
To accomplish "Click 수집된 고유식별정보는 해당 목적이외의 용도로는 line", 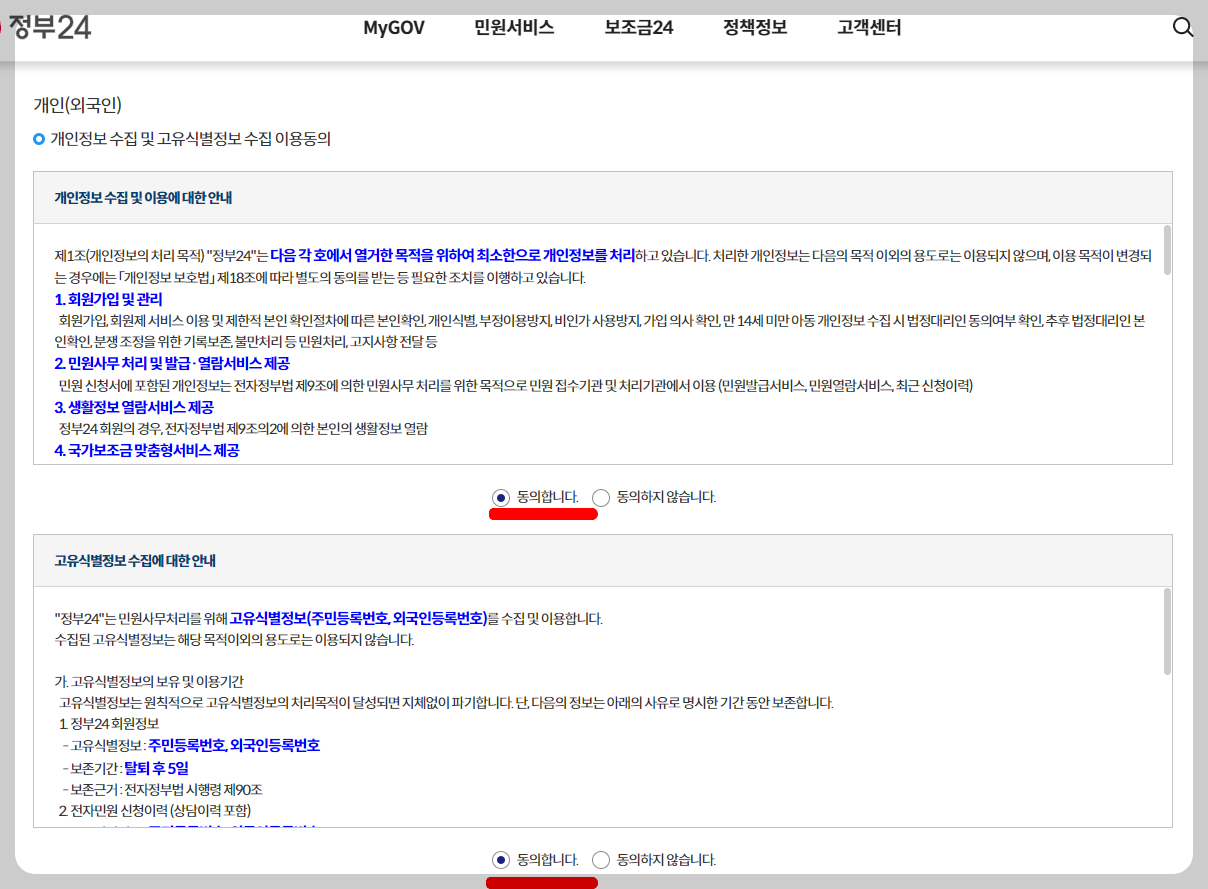I will (234, 640).
